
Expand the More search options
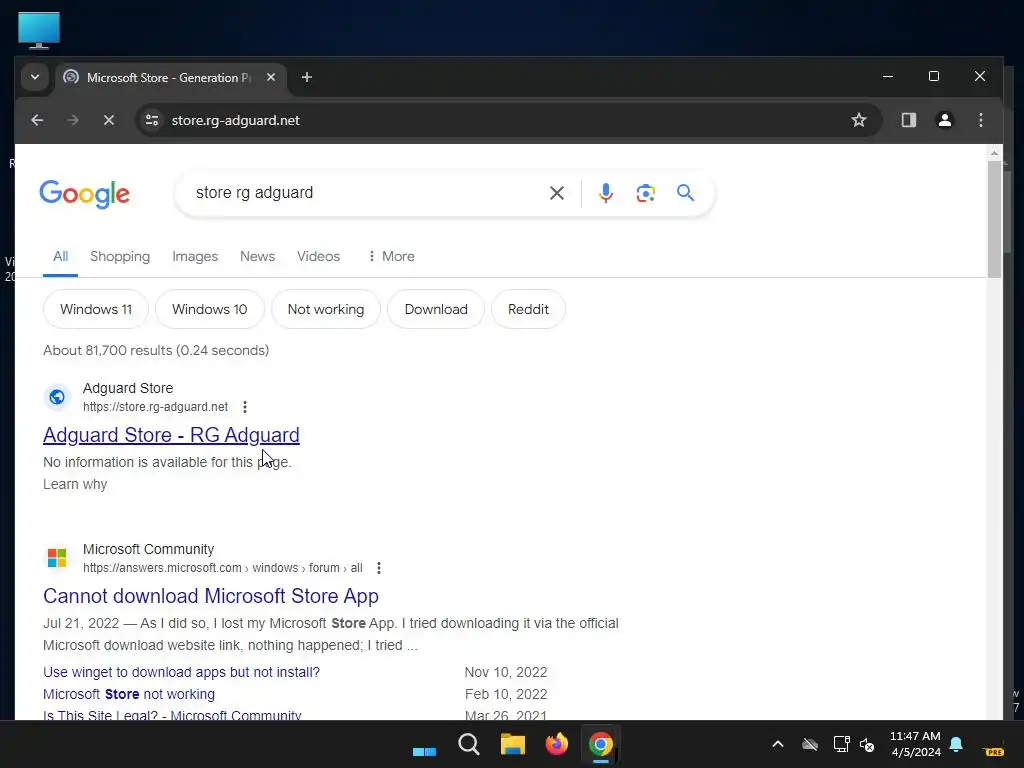pos(391,257)
